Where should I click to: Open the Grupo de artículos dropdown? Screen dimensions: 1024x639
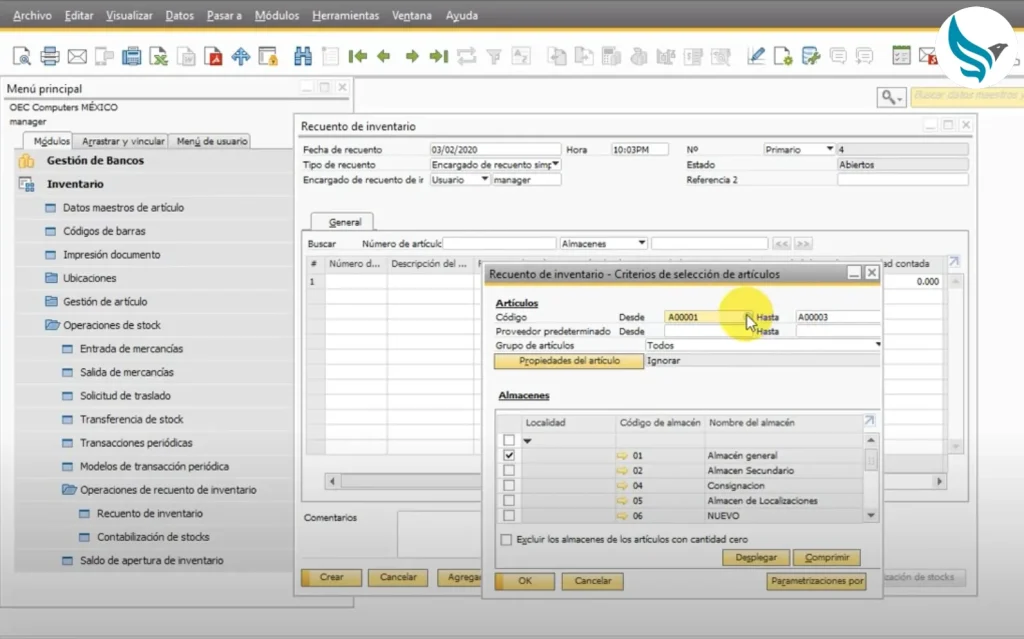(x=878, y=345)
